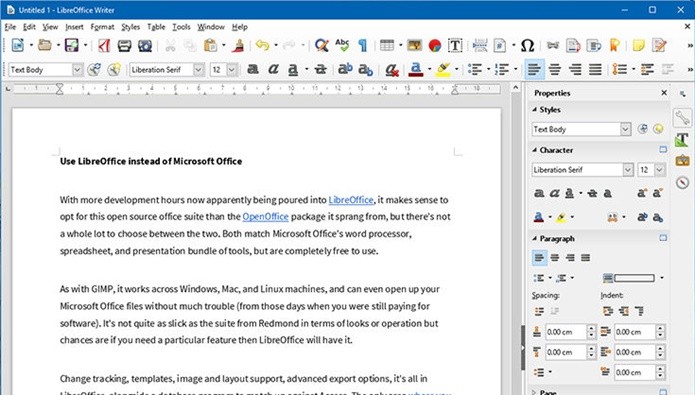Open the Table menu

156,27
